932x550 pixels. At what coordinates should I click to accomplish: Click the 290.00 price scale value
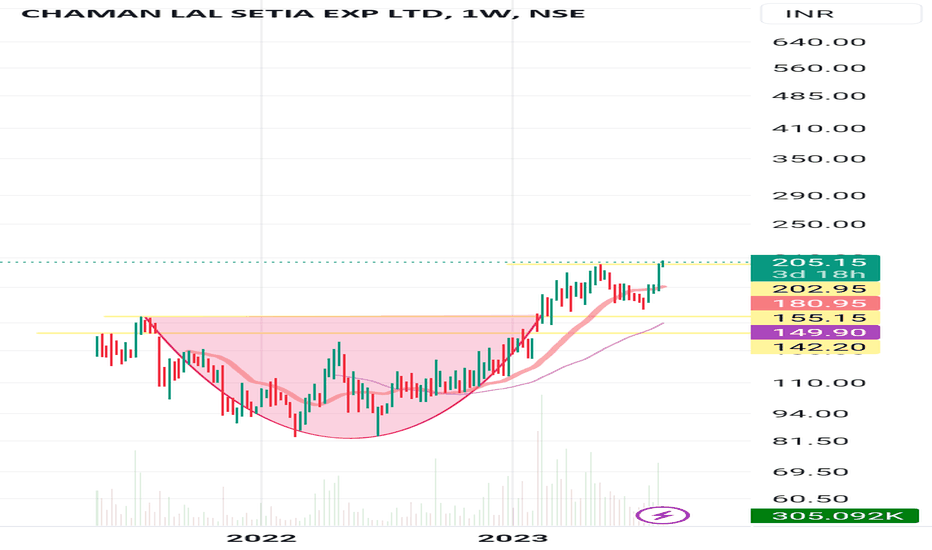click(818, 196)
